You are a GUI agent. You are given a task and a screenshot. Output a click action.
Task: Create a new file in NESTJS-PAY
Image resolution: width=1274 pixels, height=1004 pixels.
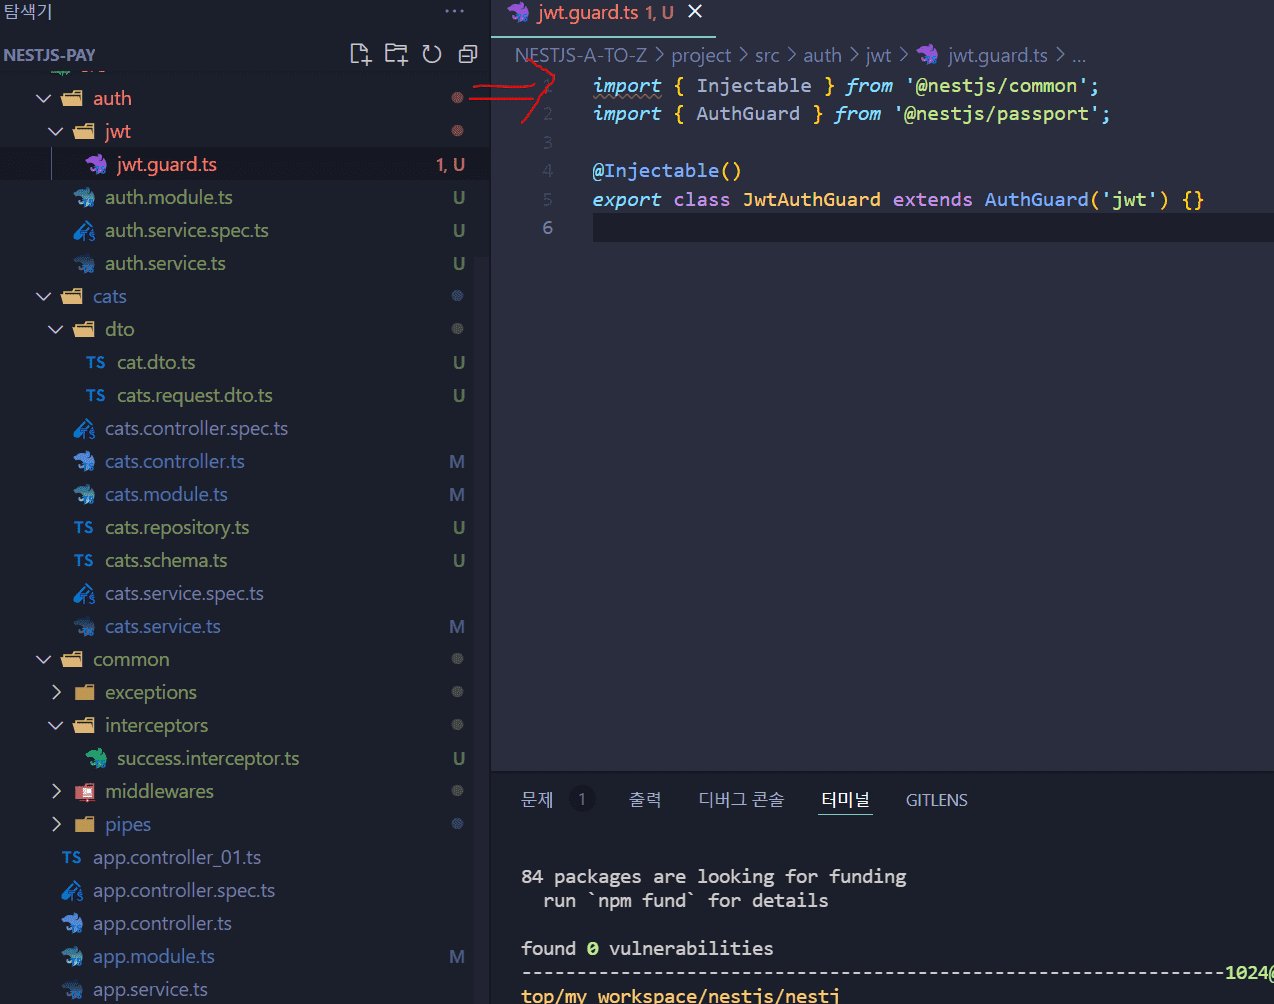point(361,54)
